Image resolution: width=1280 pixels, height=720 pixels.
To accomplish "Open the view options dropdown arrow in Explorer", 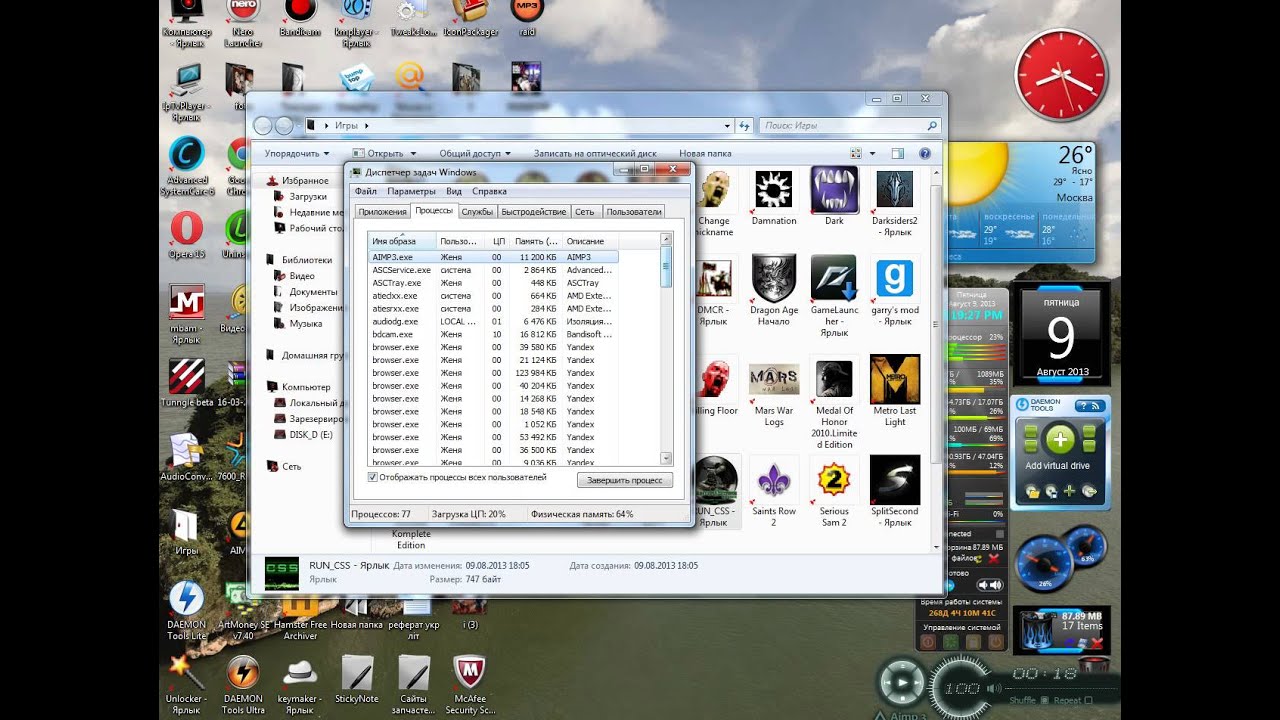I will click(873, 154).
